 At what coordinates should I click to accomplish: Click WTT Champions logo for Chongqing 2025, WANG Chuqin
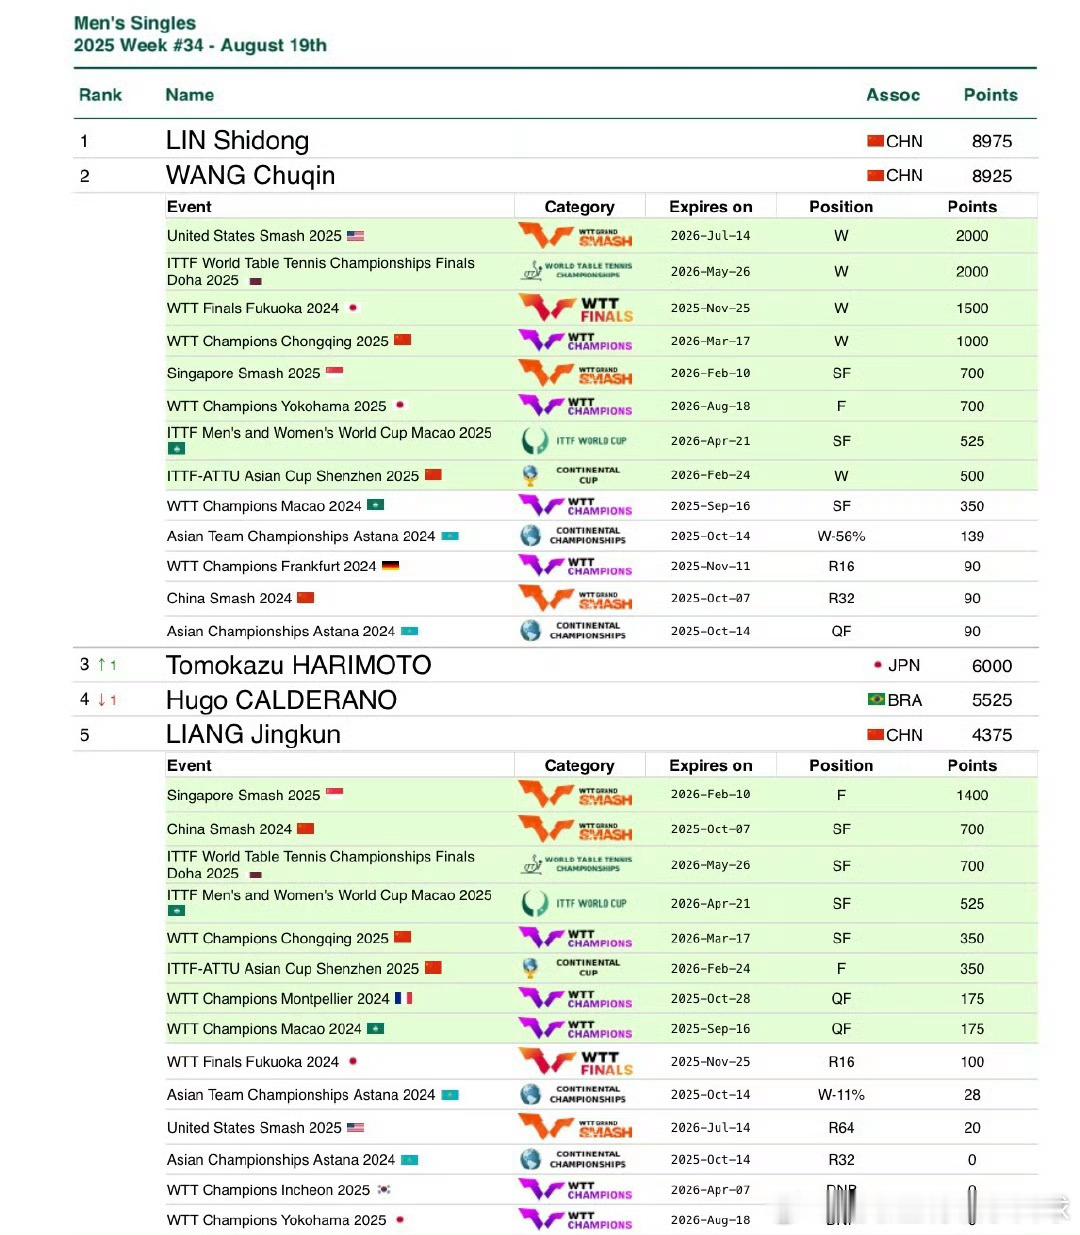575,341
